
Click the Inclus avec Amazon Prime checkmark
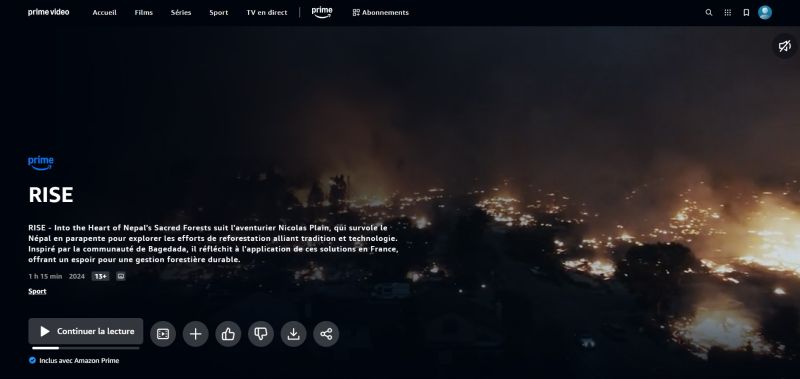33,361
